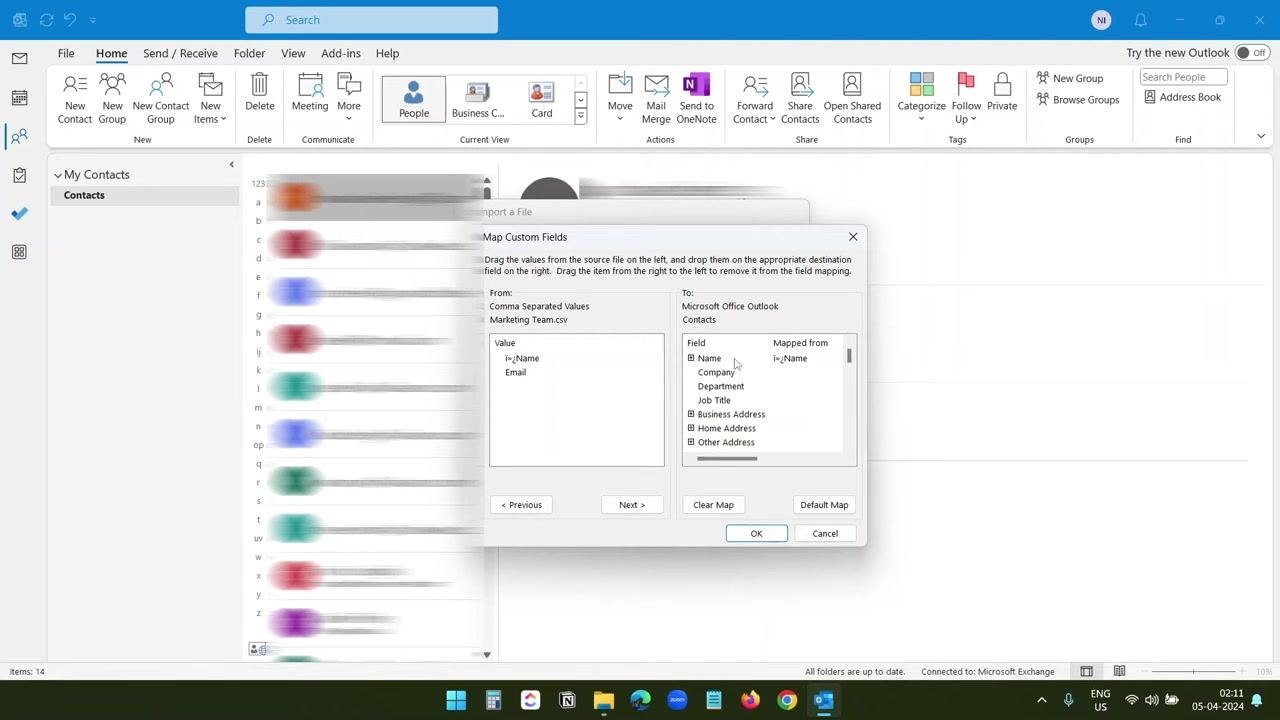Toggle Try the new Outlook switch
The width and height of the screenshot is (1280, 720).
pyautogui.click(x=1250, y=53)
